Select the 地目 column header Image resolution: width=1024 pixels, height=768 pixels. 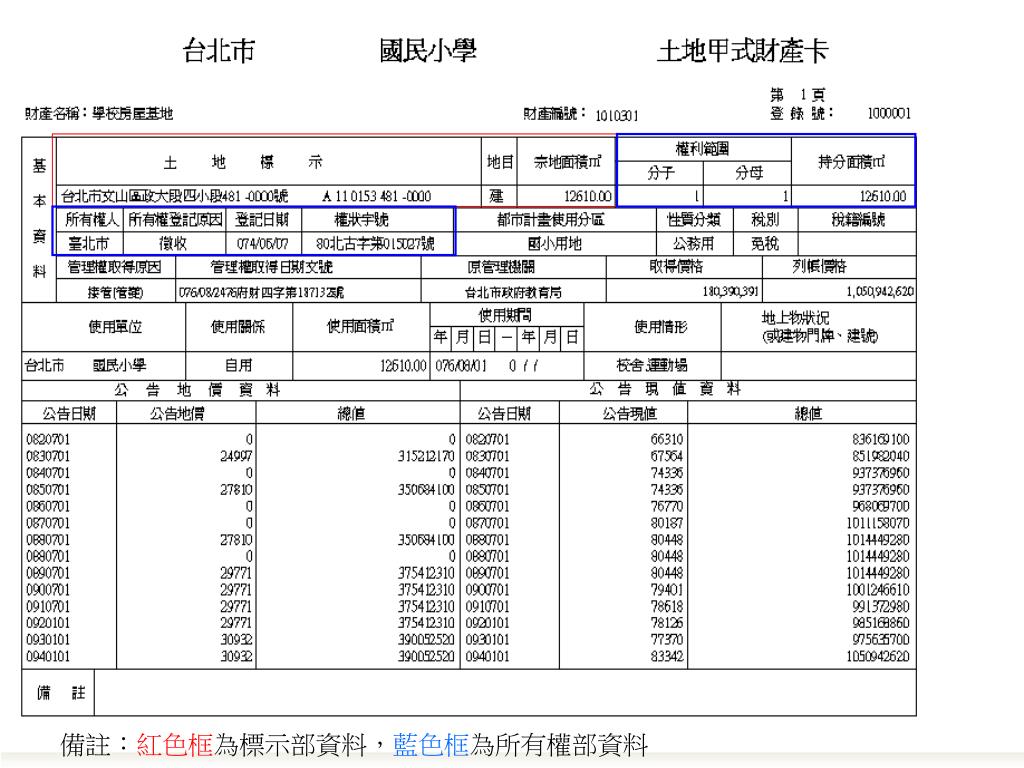tap(500, 161)
